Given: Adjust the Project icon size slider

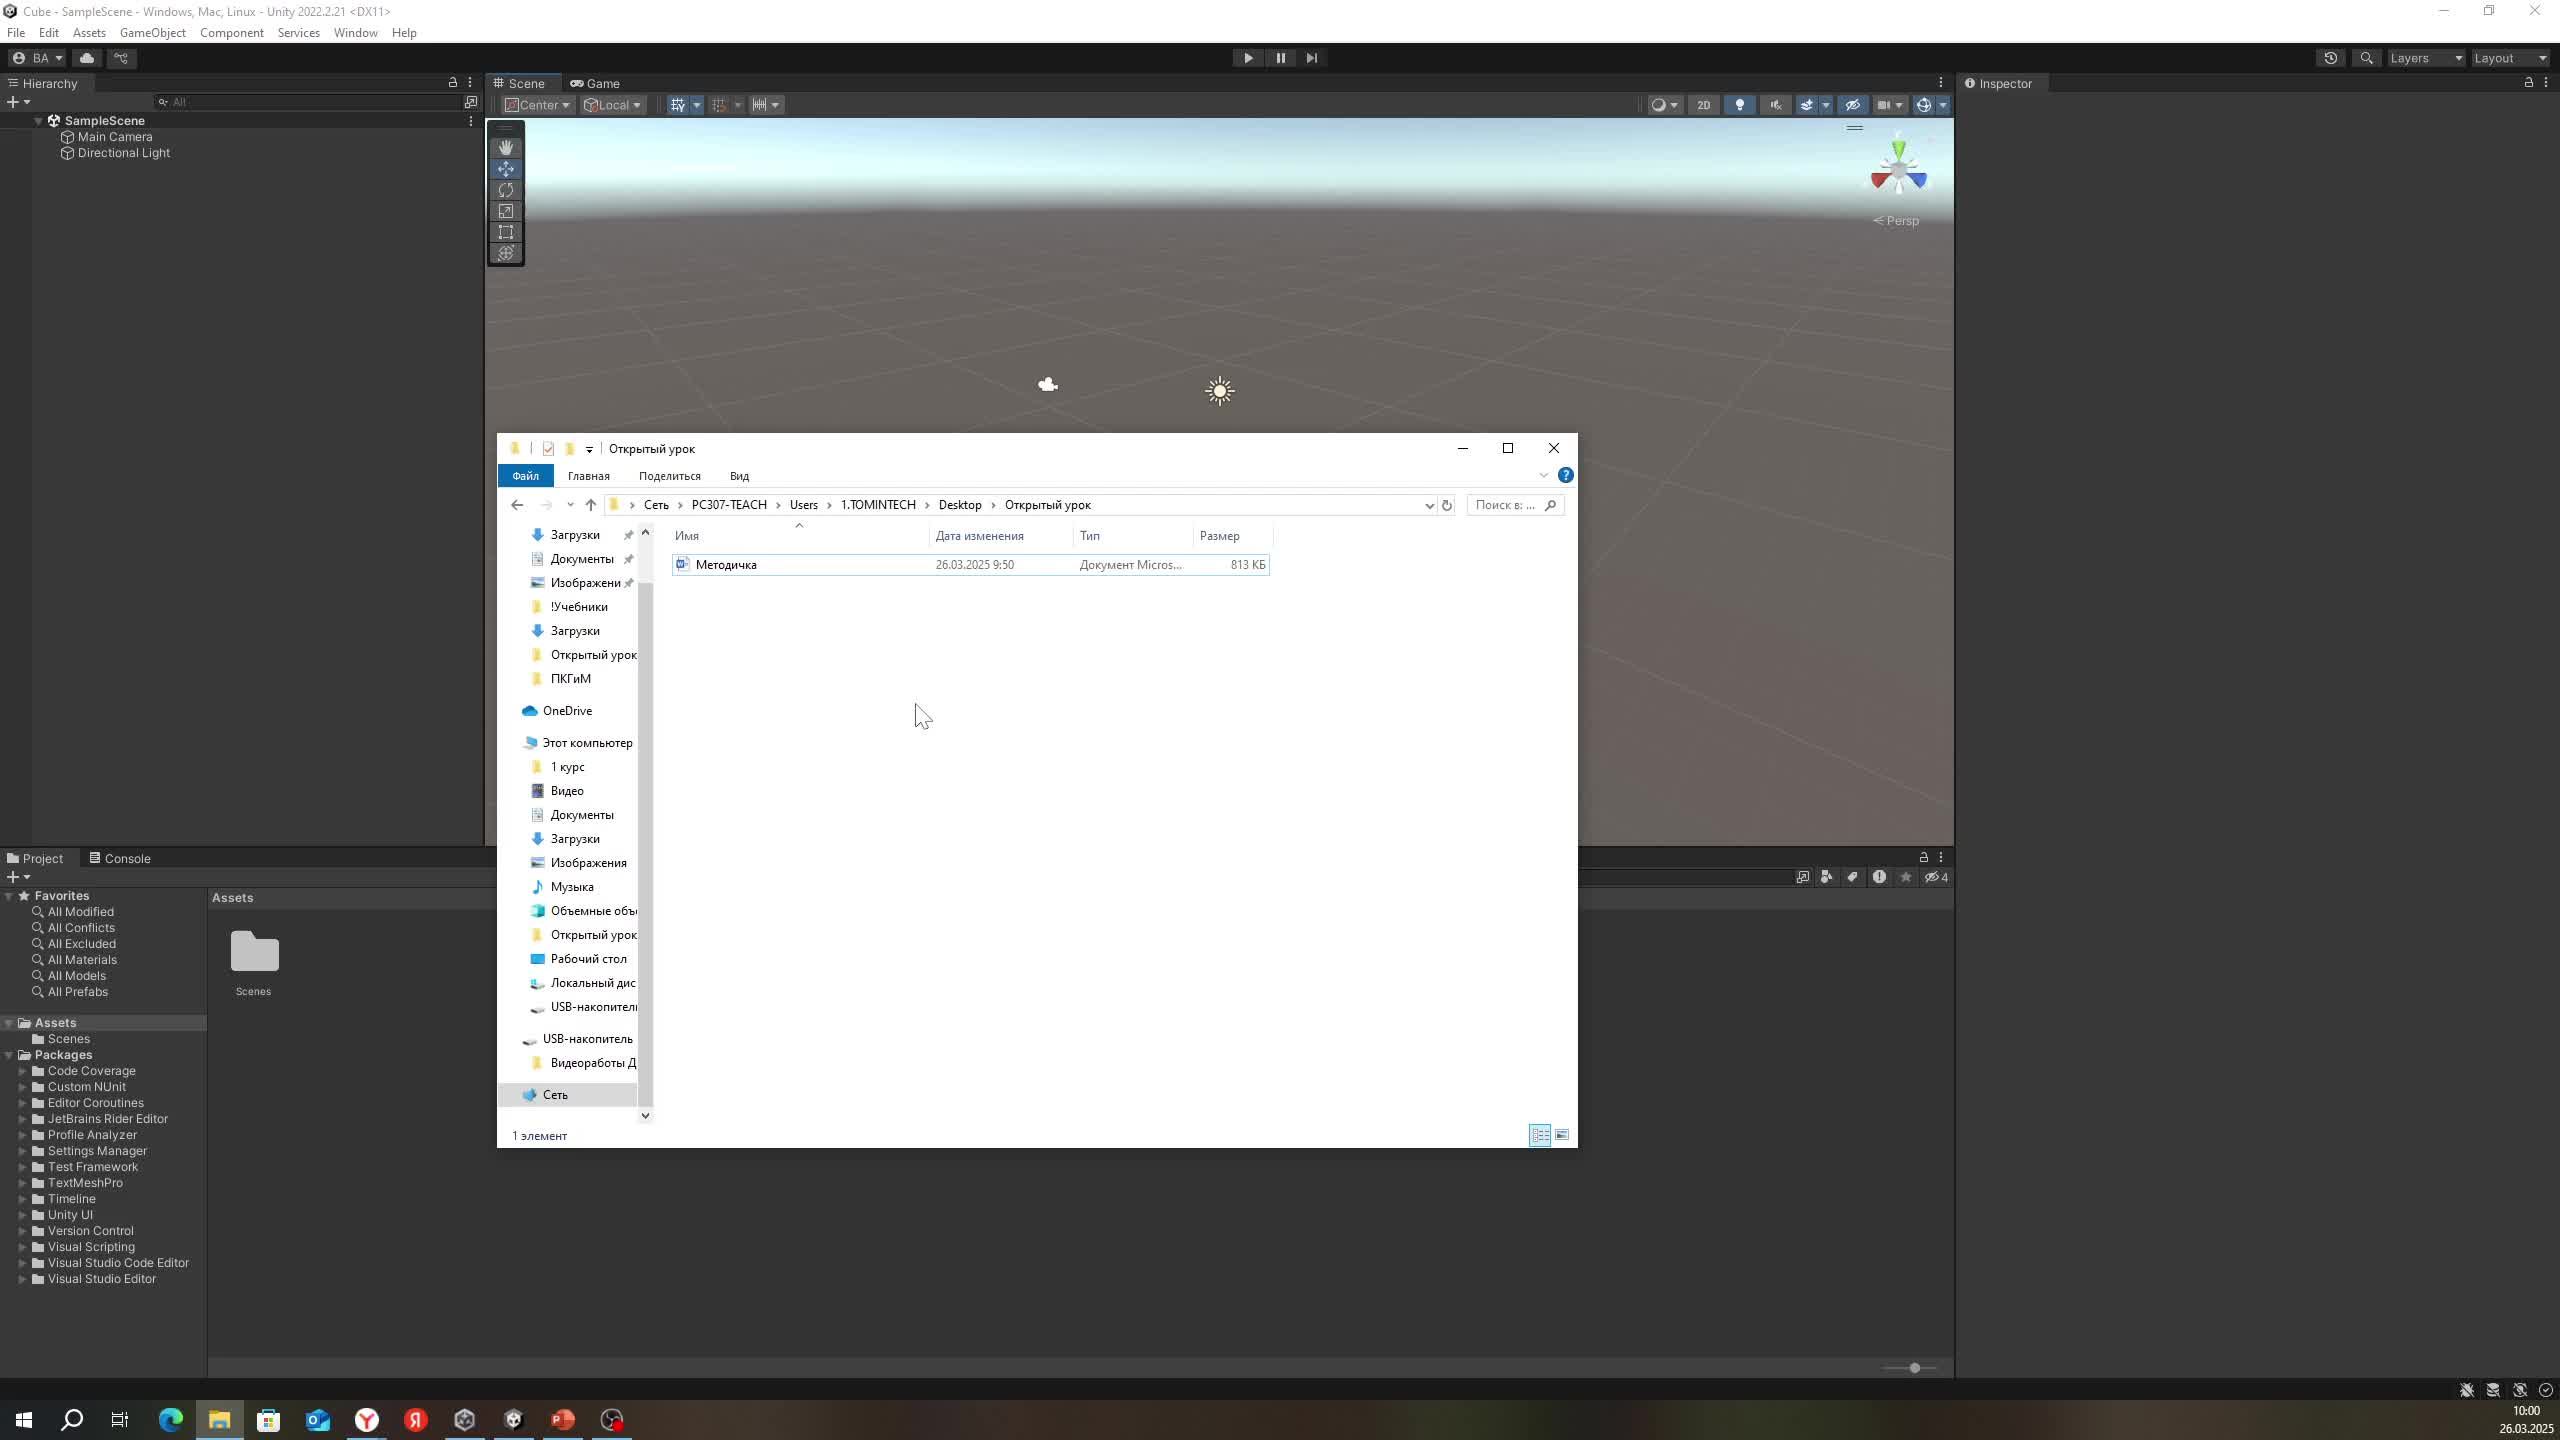Looking at the screenshot, I should pyautogui.click(x=1914, y=1368).
